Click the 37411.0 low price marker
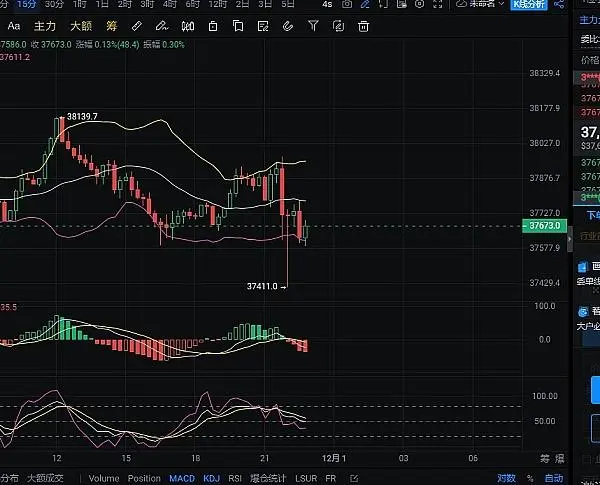600x485 pixels. (262, 286)
